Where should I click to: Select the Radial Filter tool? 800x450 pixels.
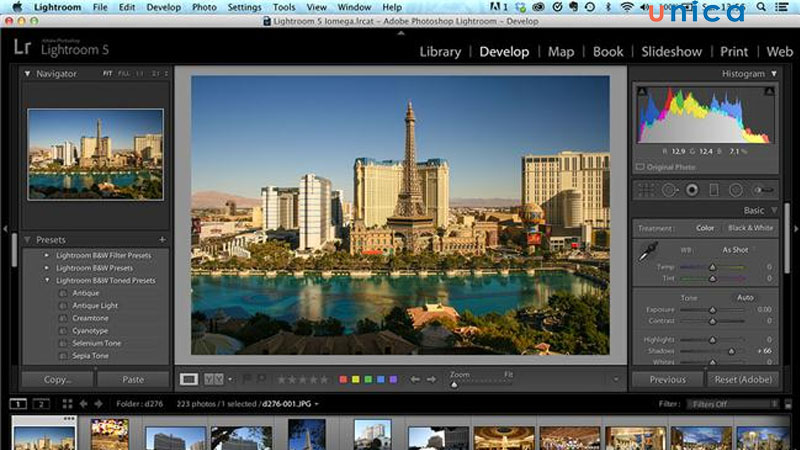(736, 190)
